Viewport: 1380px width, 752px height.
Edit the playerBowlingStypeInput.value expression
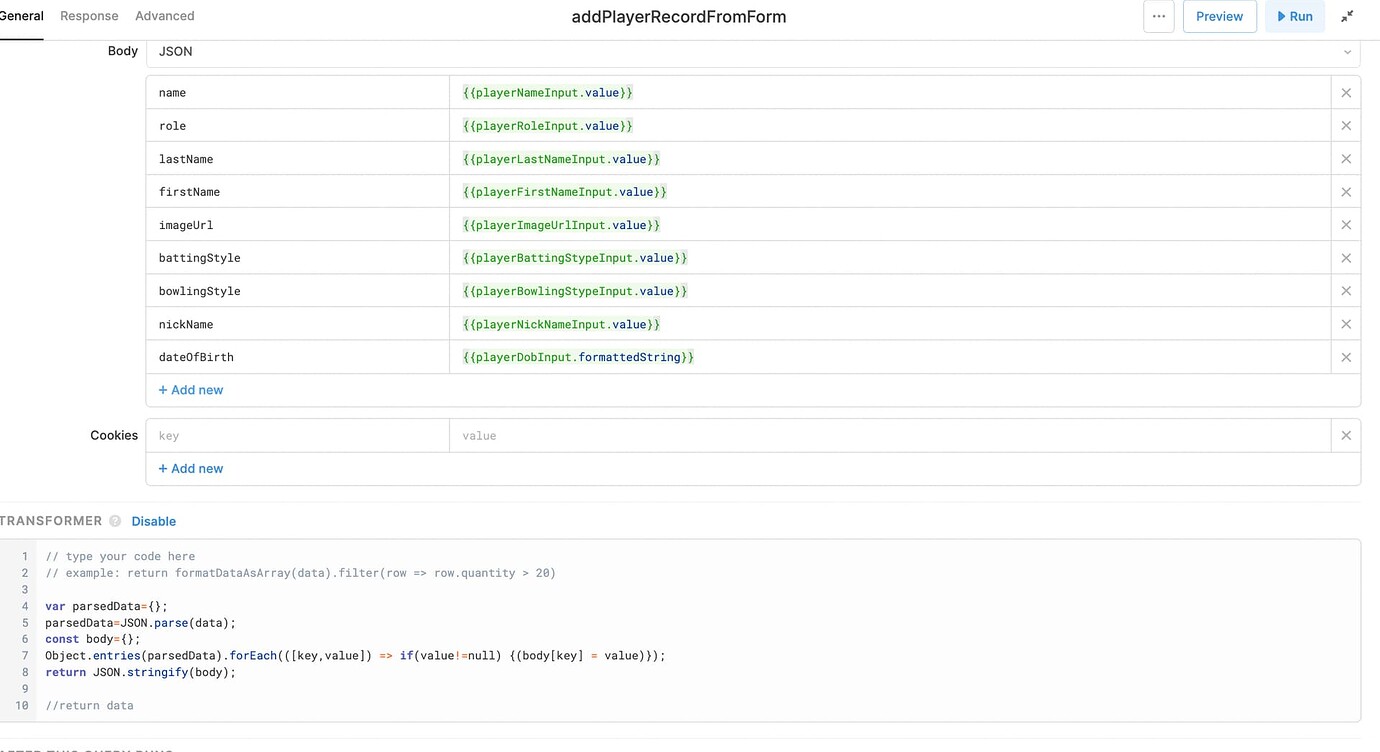[x=890, y=291]
